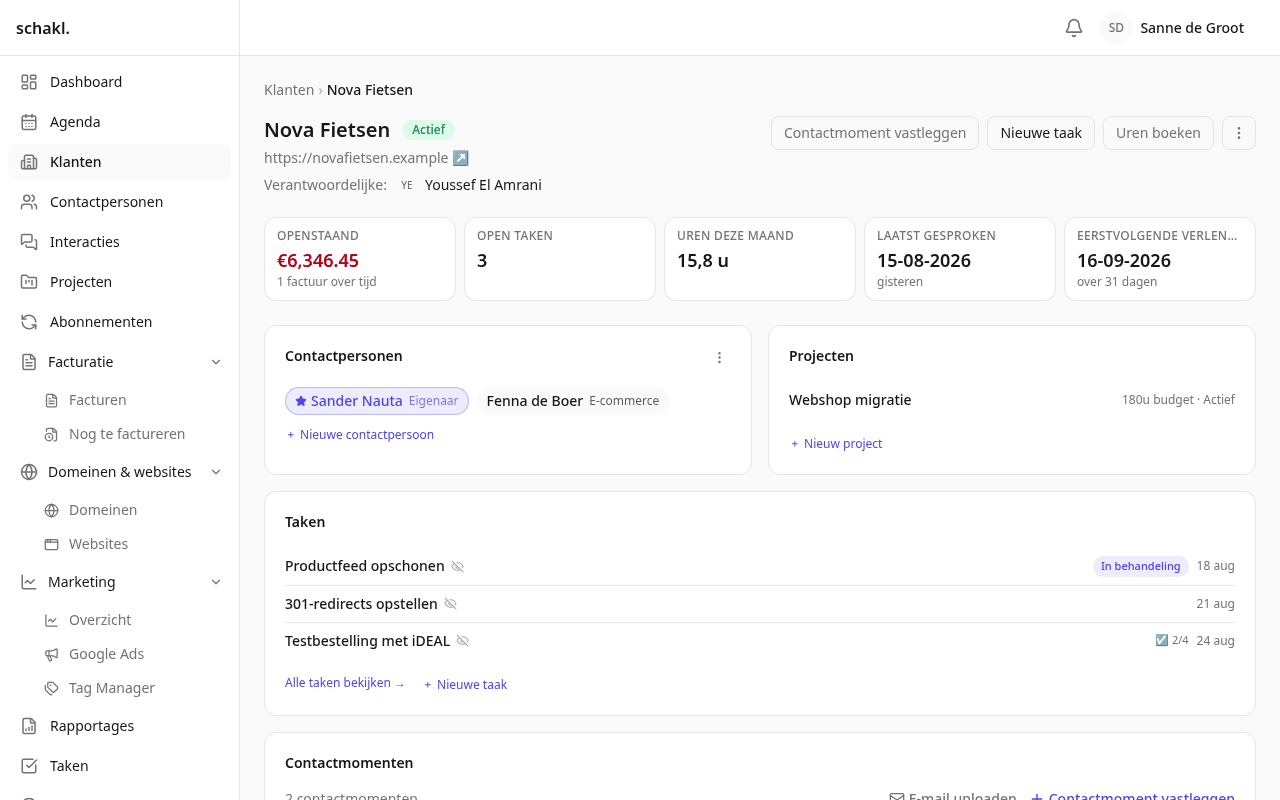
Task: Collapse the Domeinen & websites chevron
Action: [216, 472]
